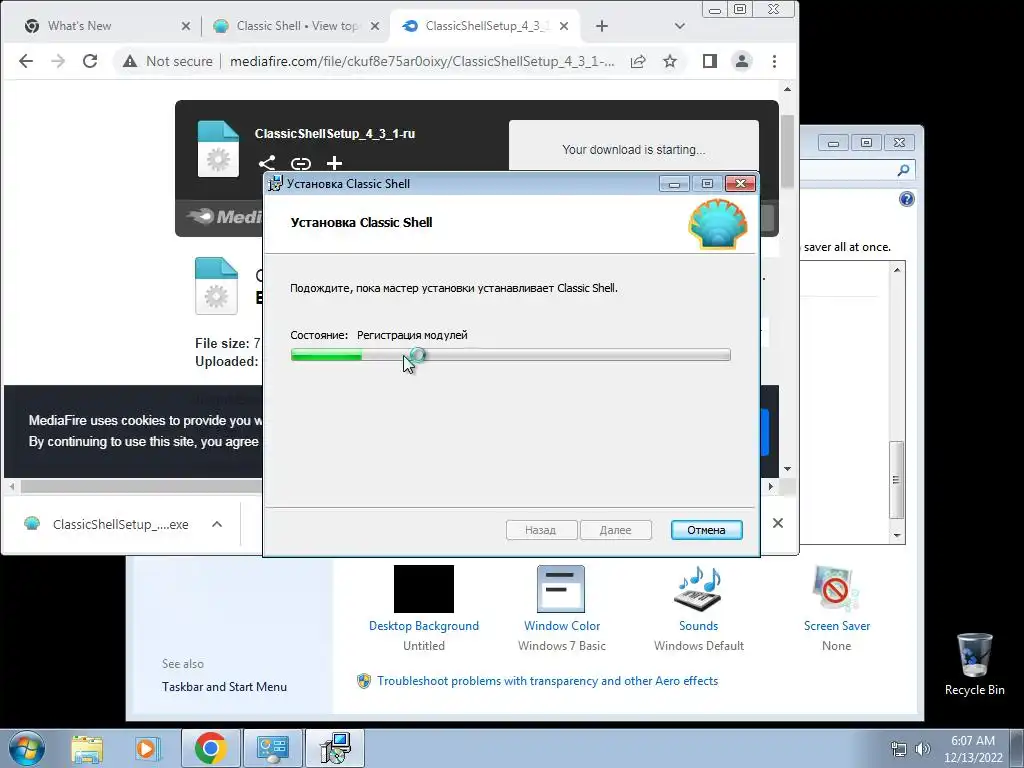This screenshot has width=1024, height=768.
Task: Click the volume speaker tray icon
Action: (923, 749)
